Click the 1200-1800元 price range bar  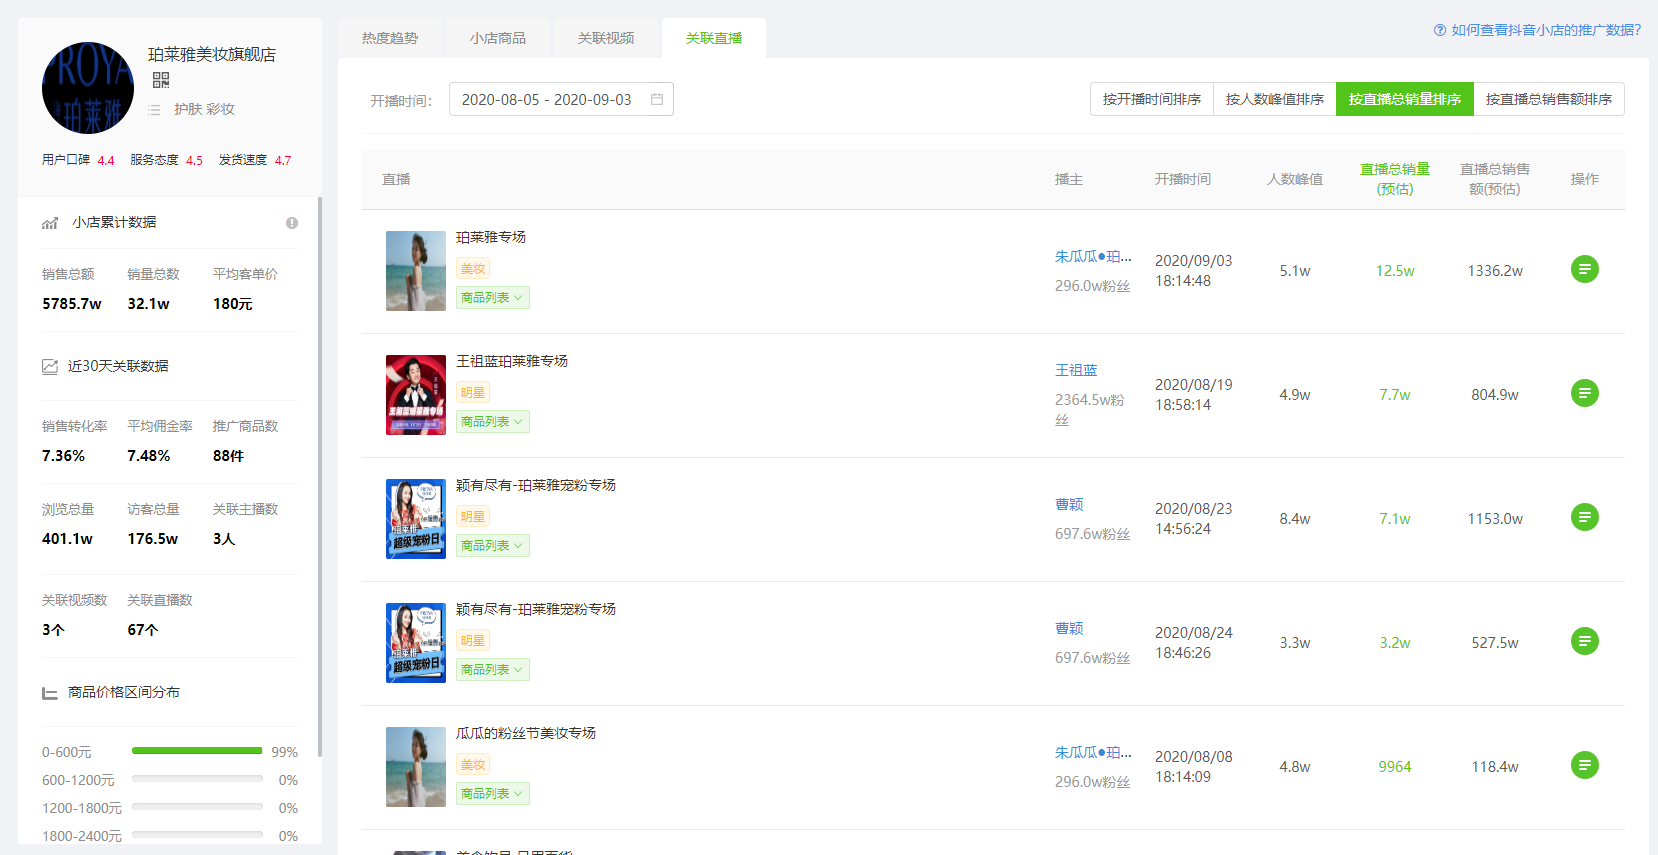(197, 807)
